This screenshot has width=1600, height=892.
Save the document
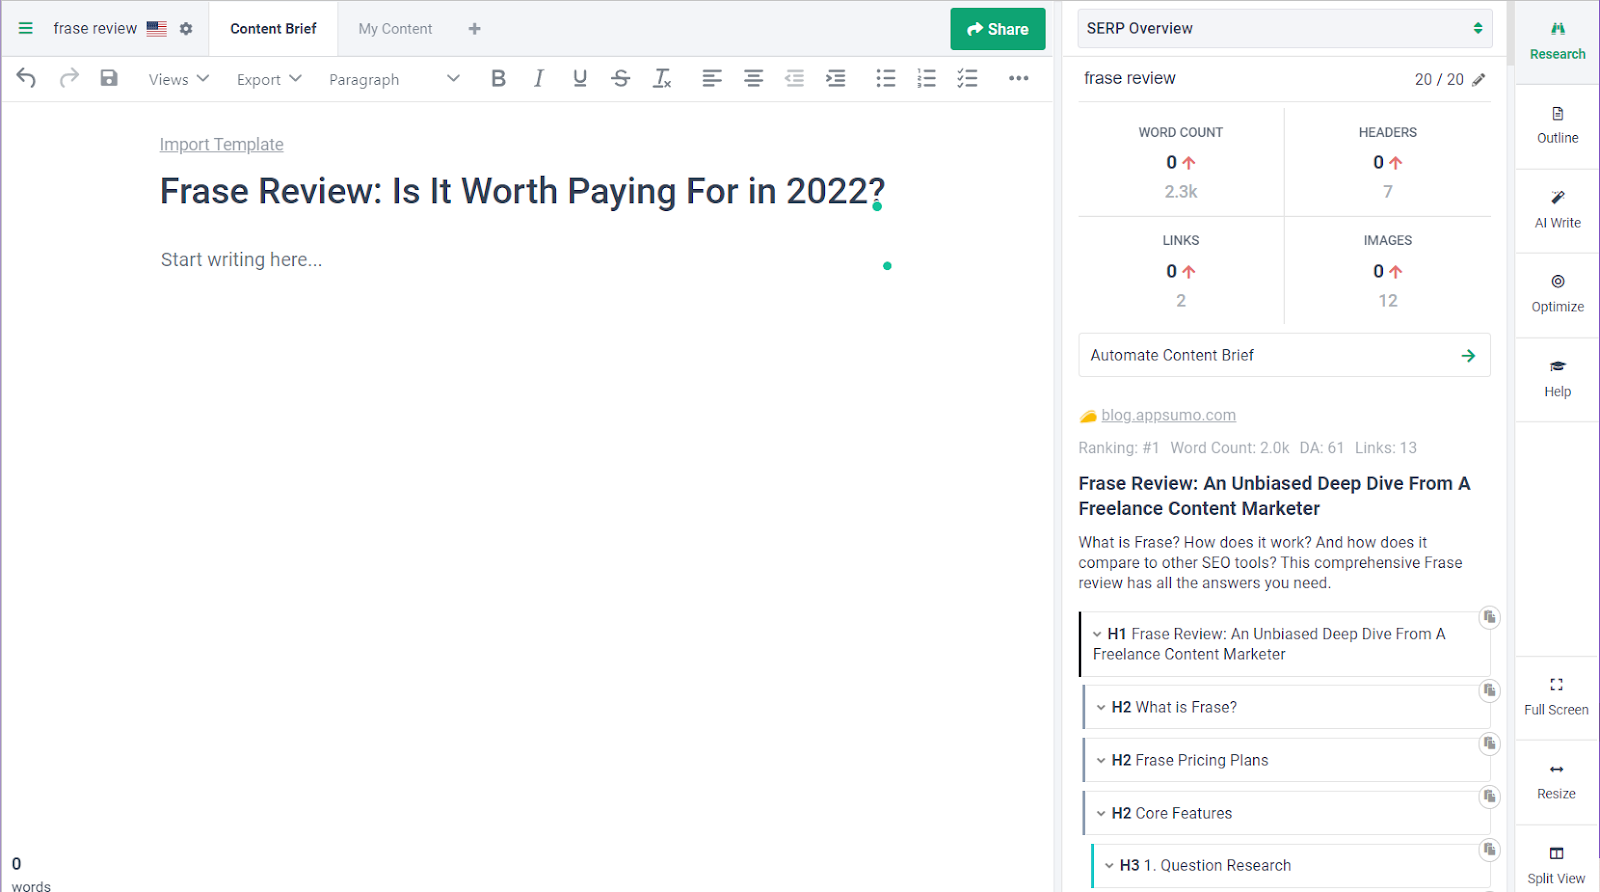[109, 78]
